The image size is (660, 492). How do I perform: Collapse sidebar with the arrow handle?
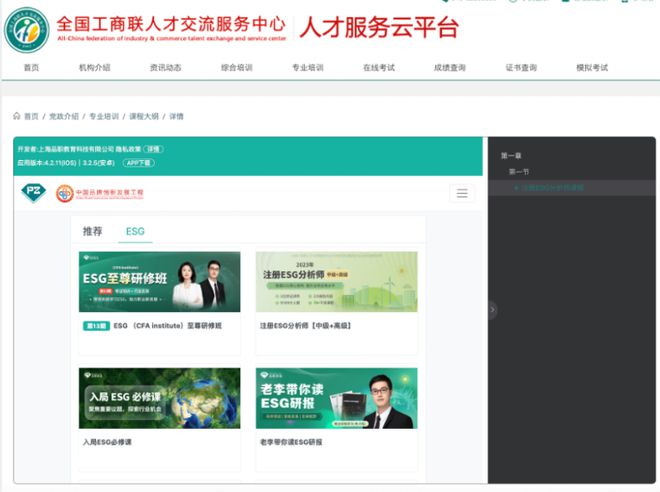492,310
